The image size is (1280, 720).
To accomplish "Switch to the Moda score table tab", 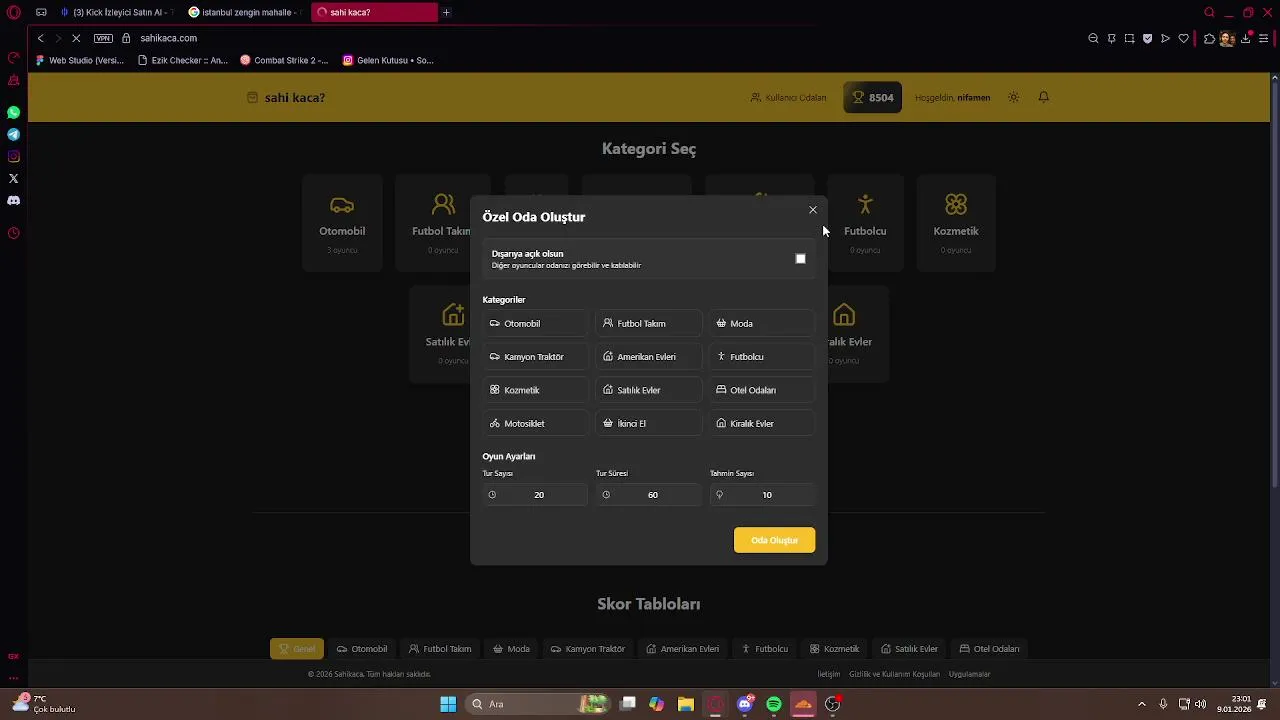I will 512,649.
